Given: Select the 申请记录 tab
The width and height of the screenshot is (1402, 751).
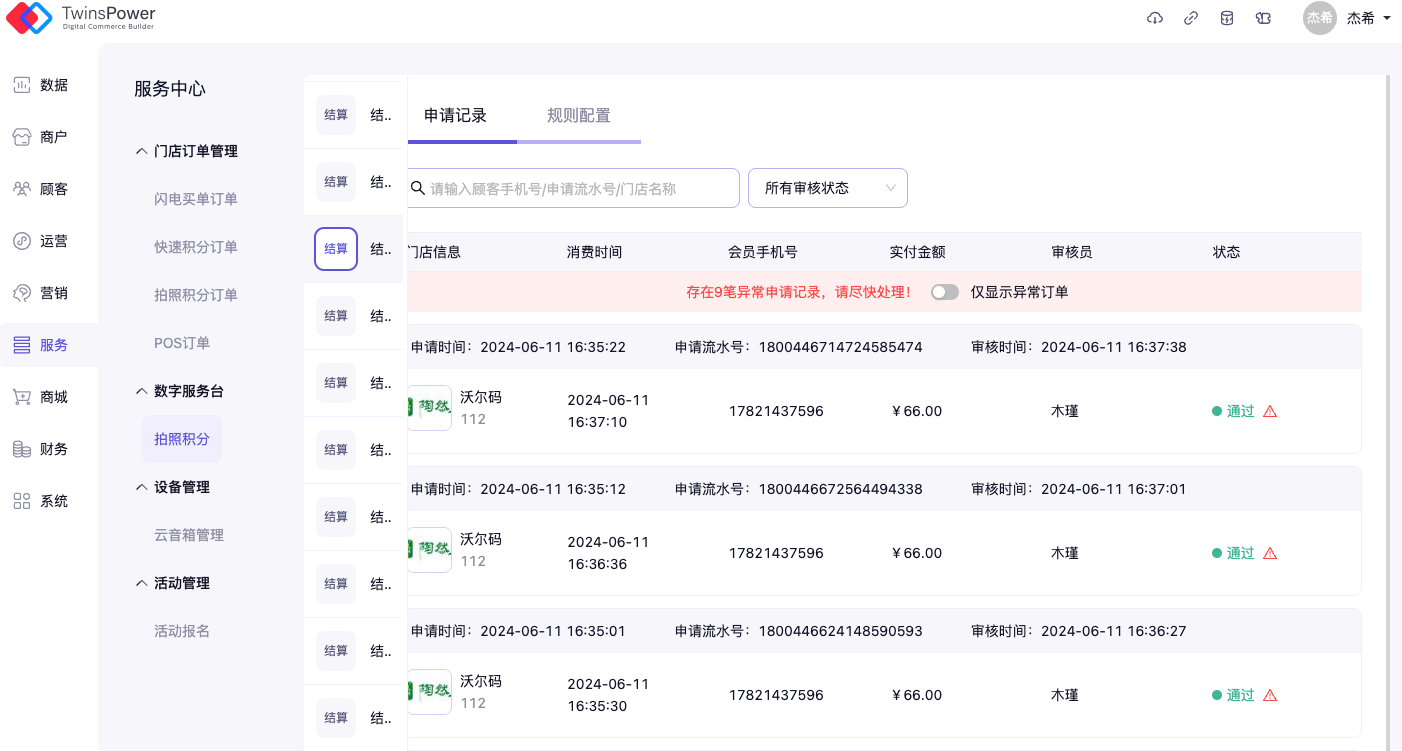Looking at the screenshot, I should coord(456,115).
